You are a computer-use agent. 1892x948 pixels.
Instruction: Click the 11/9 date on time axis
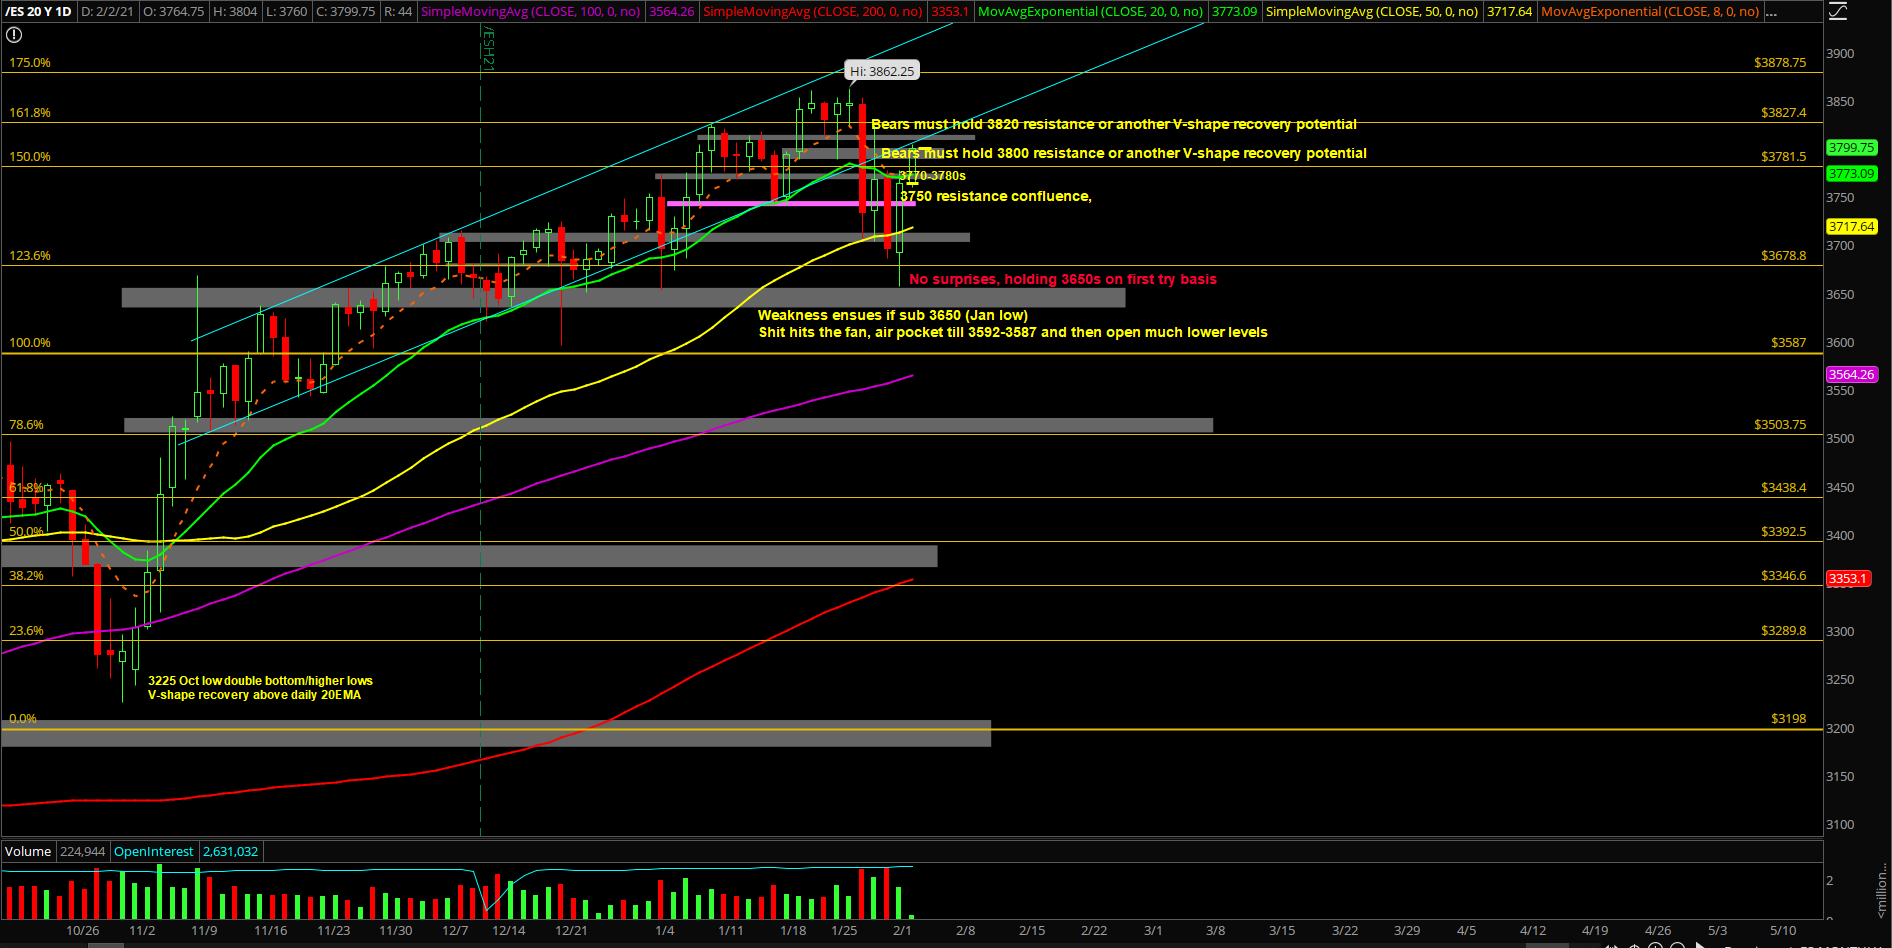point(204,931)
